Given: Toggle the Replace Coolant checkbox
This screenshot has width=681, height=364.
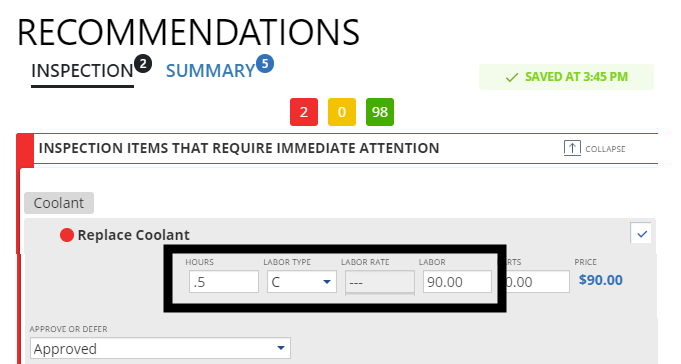Looking at the screenshot, I should 641,234.
